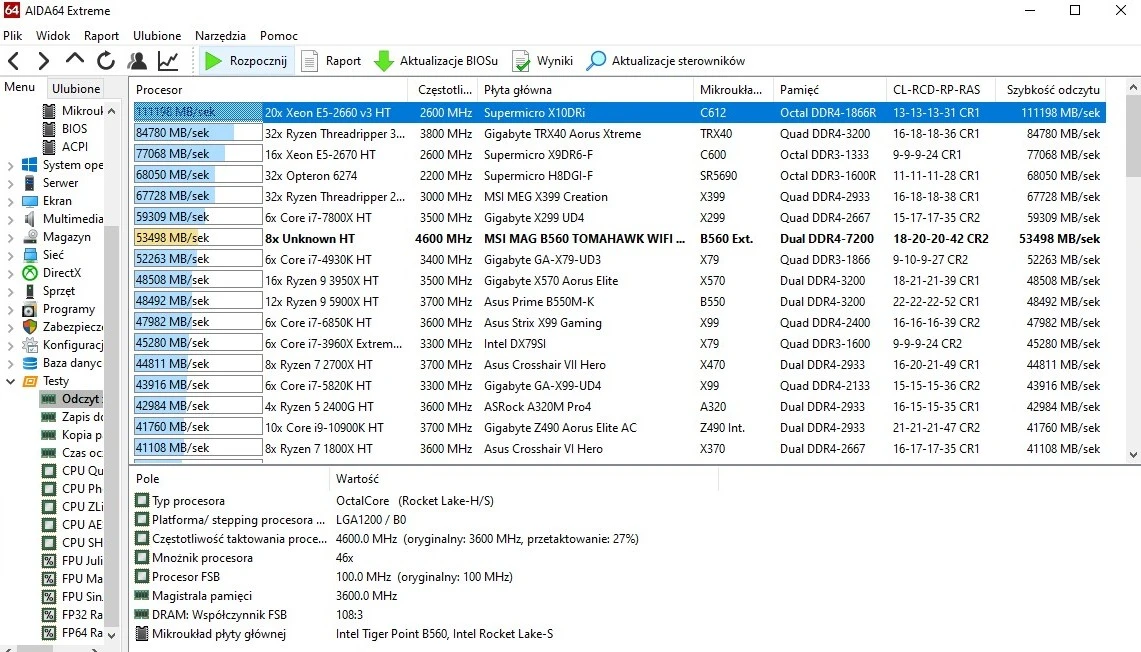
Task: Open the Raport toolbar item
Action: [x=332, y=61]
